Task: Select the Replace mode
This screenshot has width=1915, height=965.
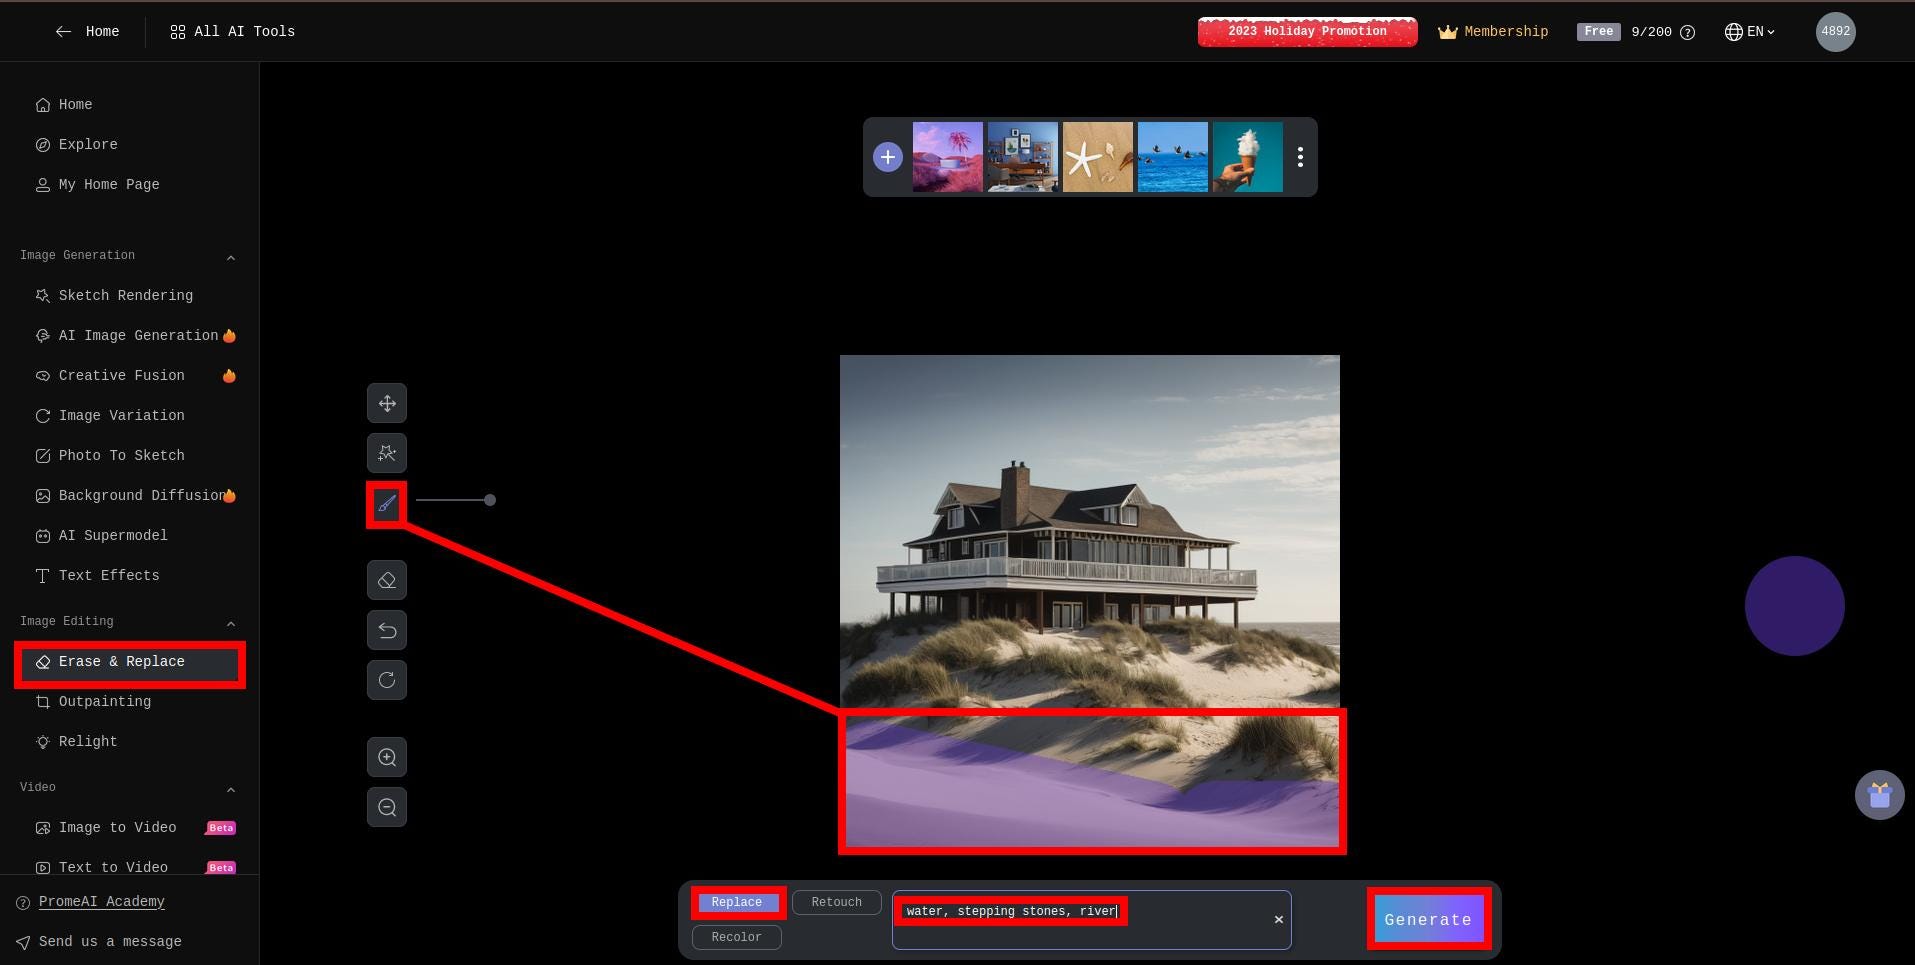Action: [x=737, y=902]
